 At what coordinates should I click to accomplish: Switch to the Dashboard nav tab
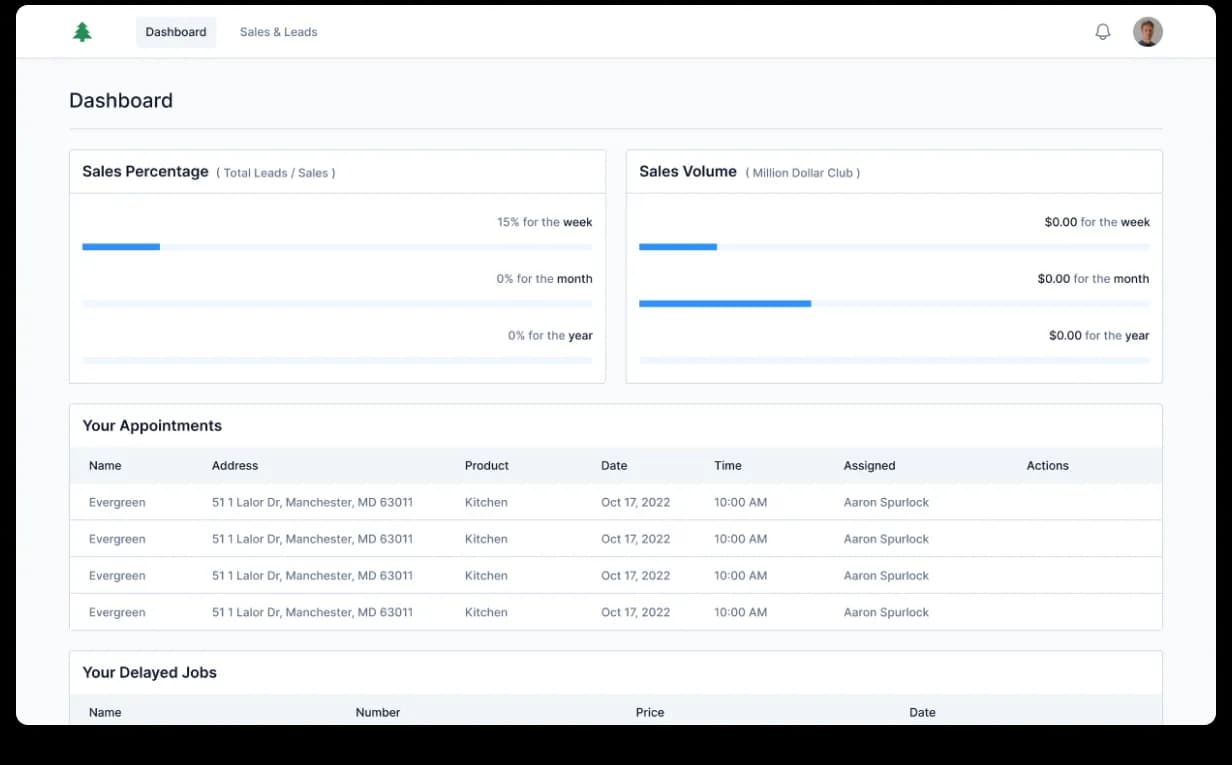(x=176, y=32)
